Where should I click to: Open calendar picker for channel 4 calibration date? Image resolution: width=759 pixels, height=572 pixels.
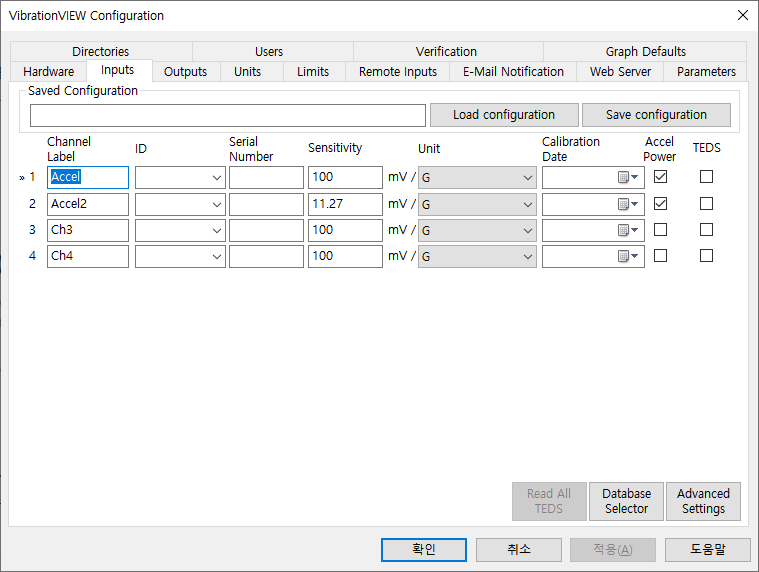(x=628, y=256)
